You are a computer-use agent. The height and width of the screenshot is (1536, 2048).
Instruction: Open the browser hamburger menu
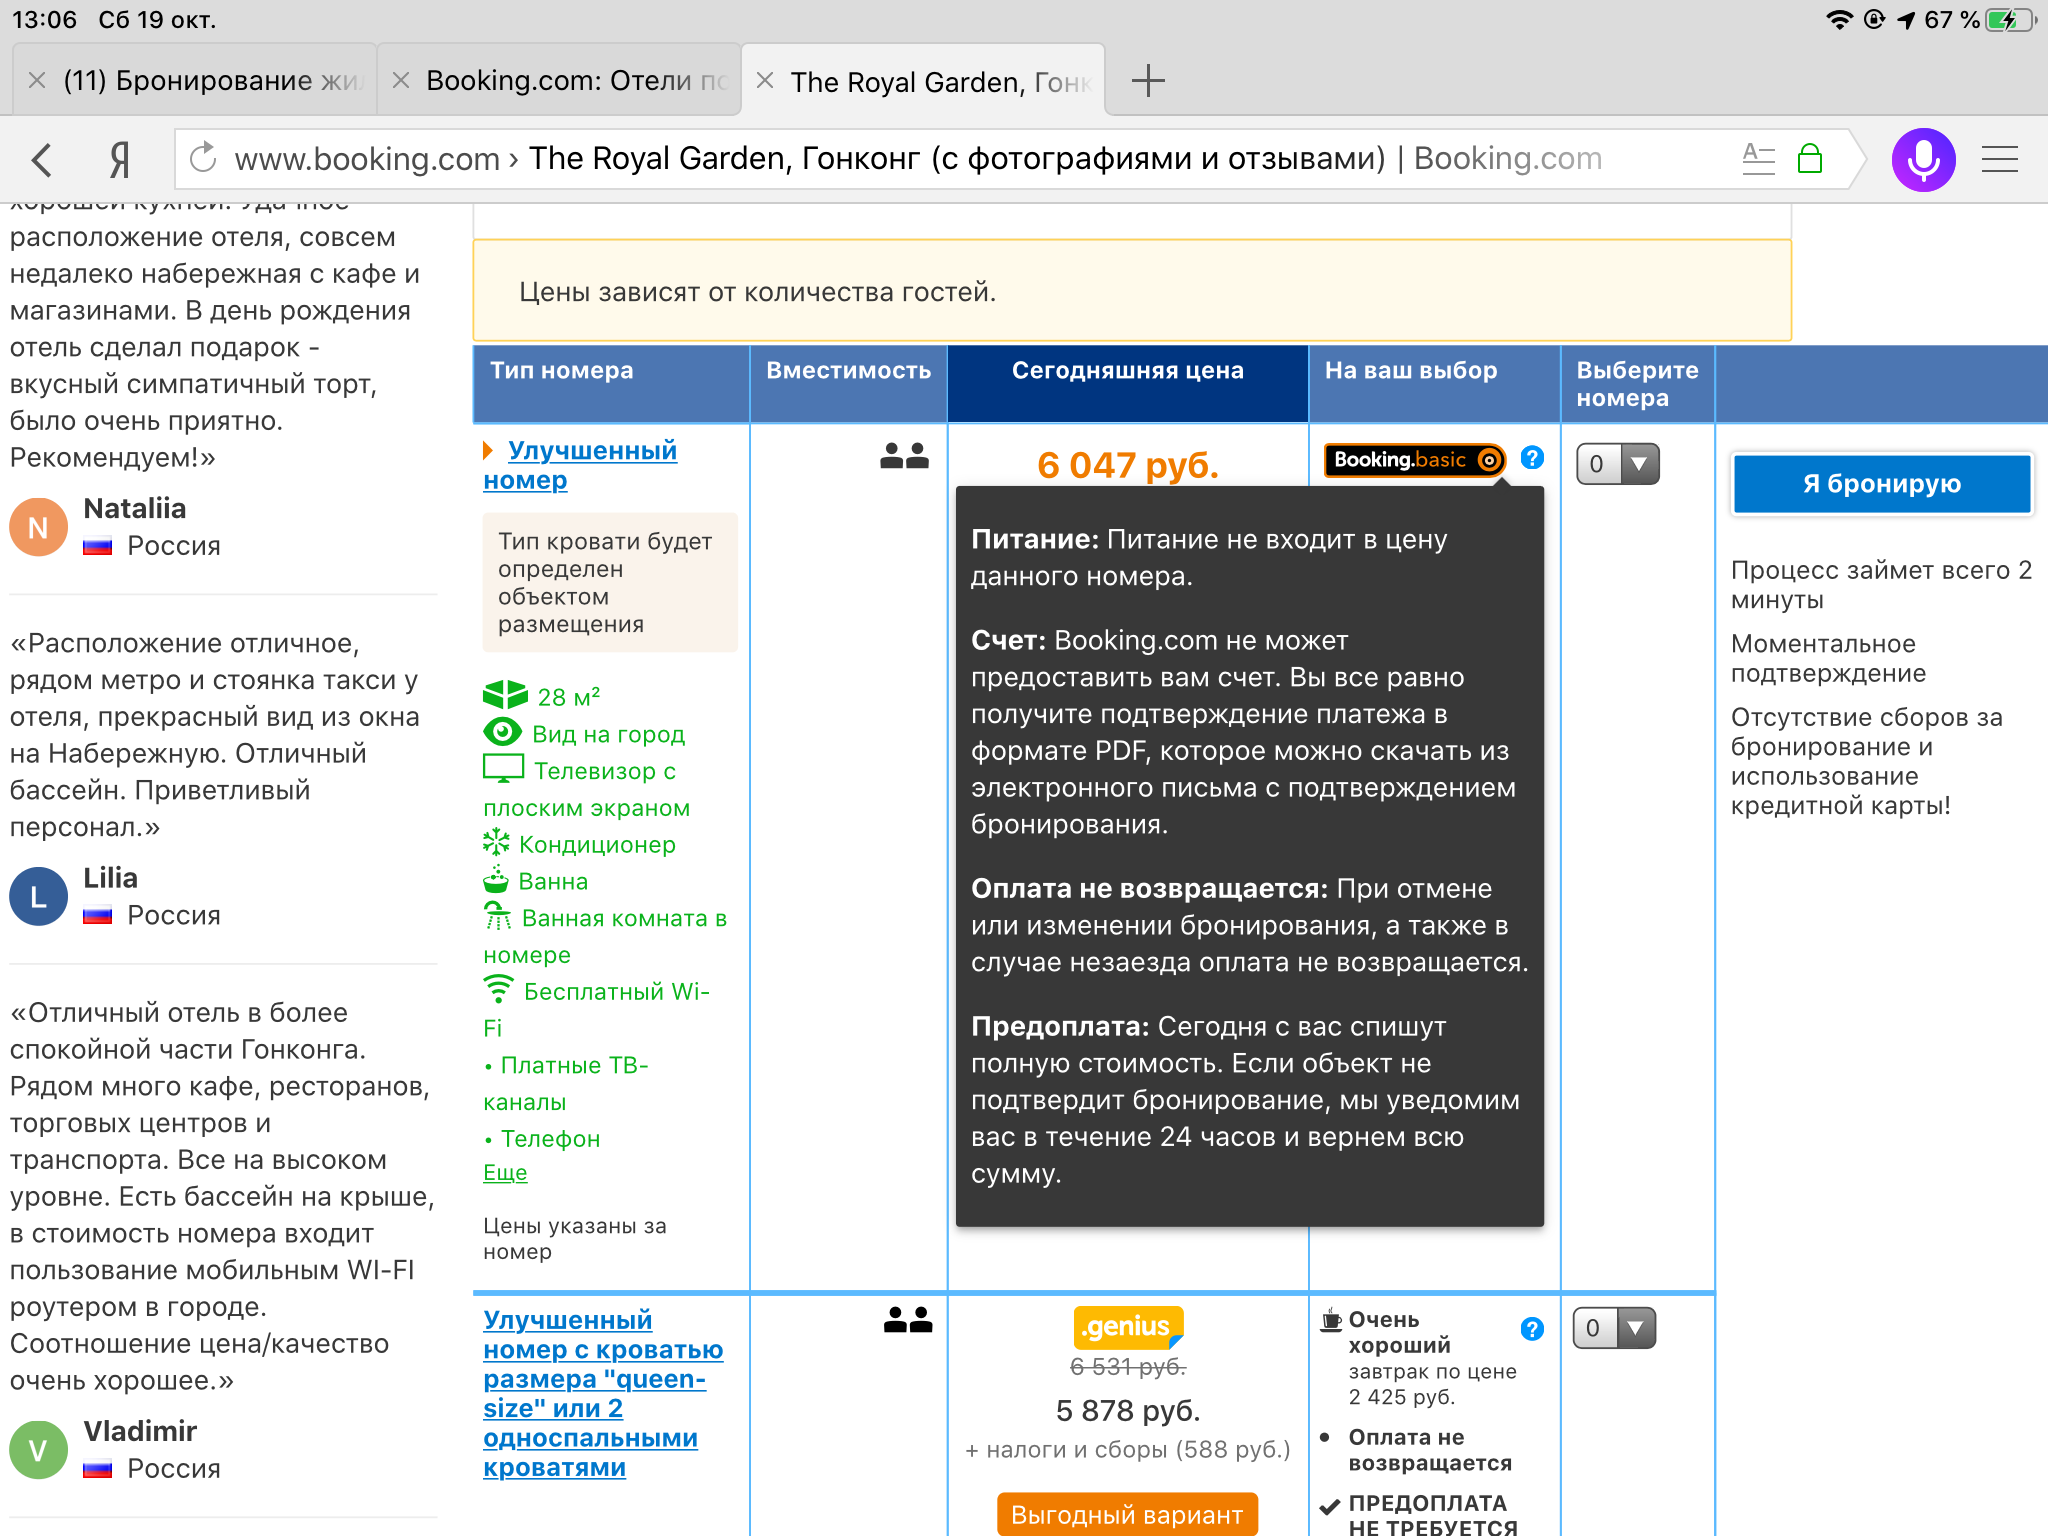(2000, 159)
